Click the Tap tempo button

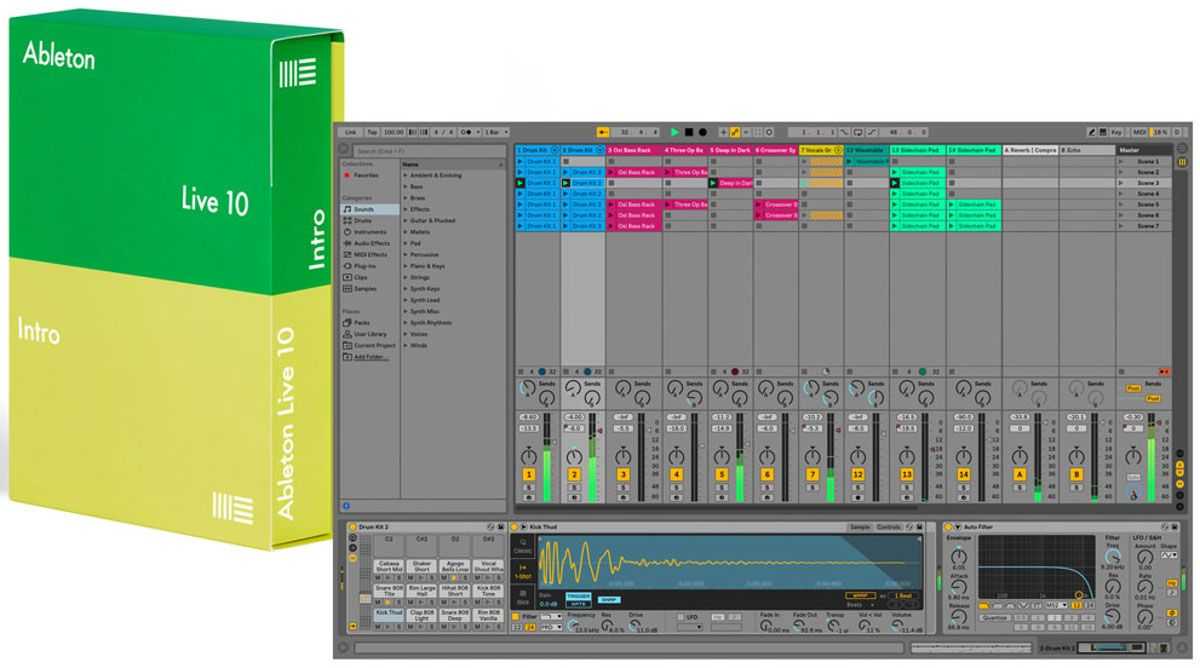[372, 132]
